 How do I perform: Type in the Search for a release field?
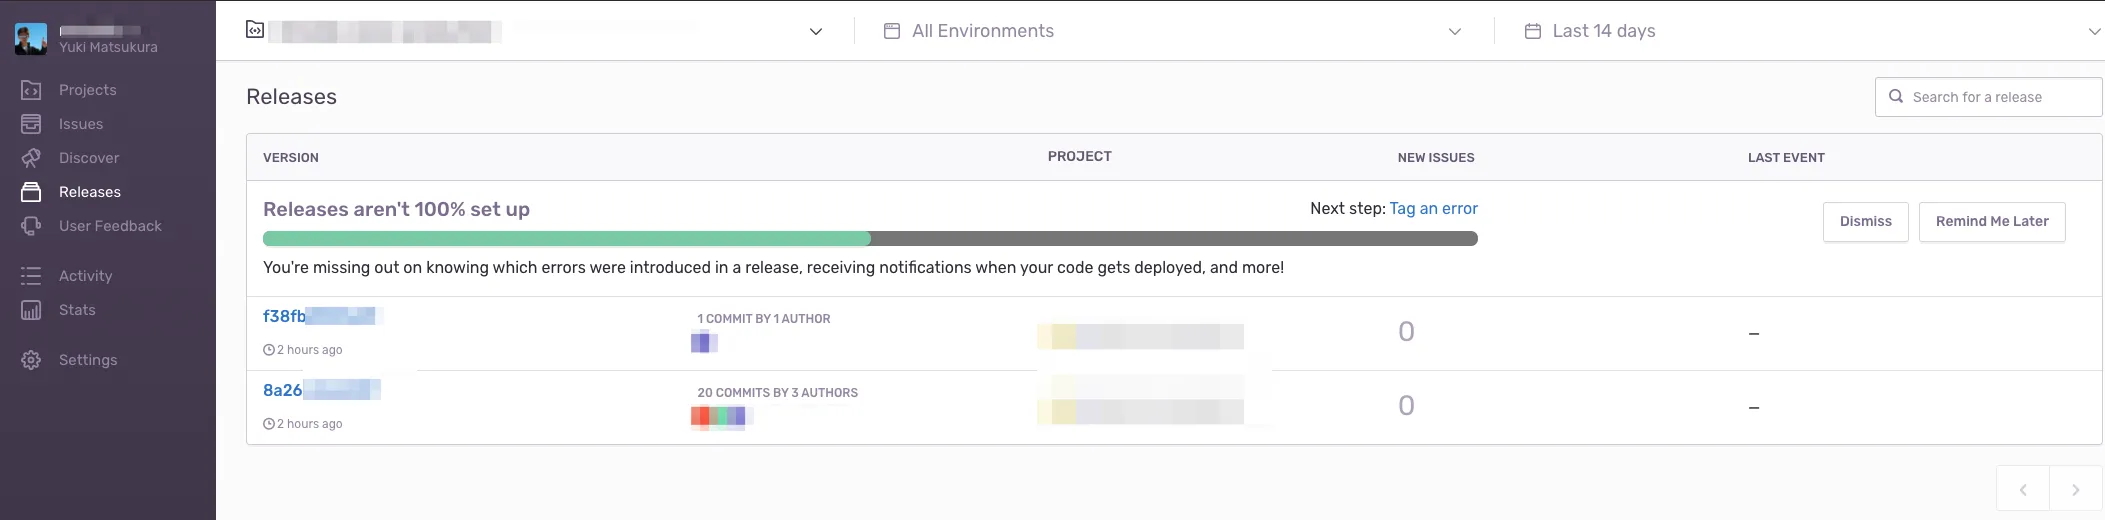(2000, 97)
